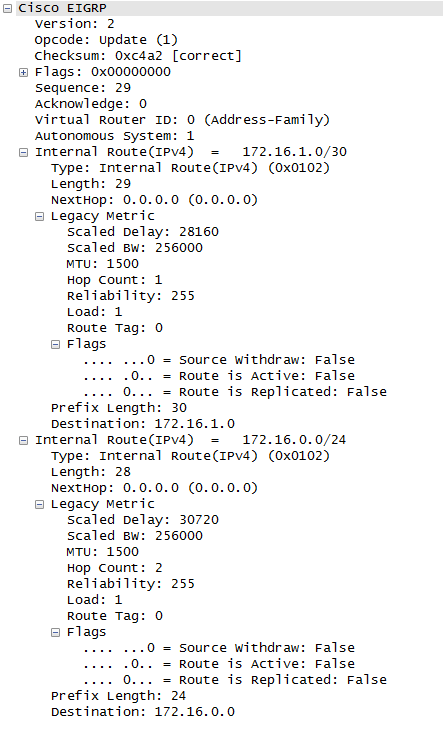
Task: Select Scaled Delay: 30720 entry
Action: point(143,520)
